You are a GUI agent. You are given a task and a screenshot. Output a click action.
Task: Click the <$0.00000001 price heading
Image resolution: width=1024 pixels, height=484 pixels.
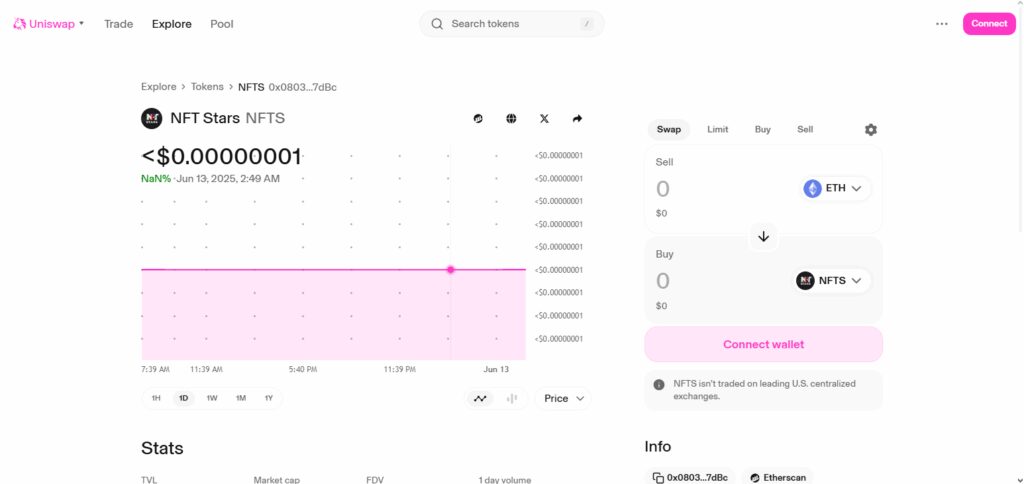[221, 157]
